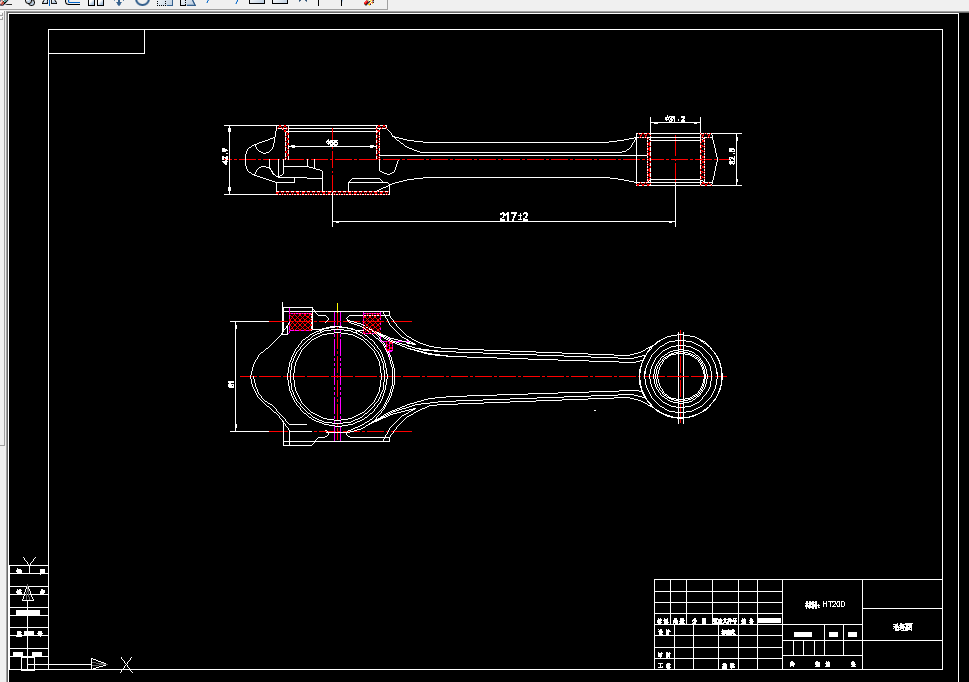Select the drawing name cell in title block
969x682 pixels.
click(902, 627)
